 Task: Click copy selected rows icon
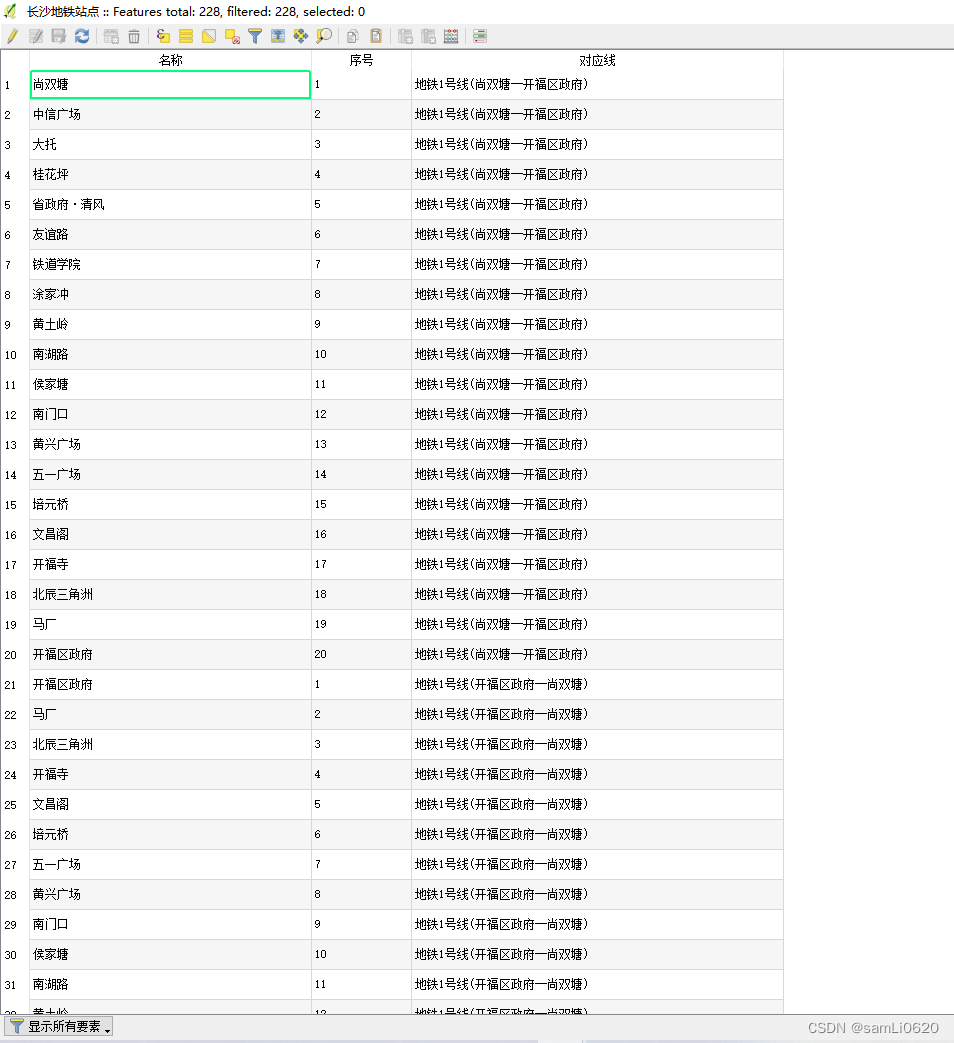pyautogui.click(x=353, y=37)
